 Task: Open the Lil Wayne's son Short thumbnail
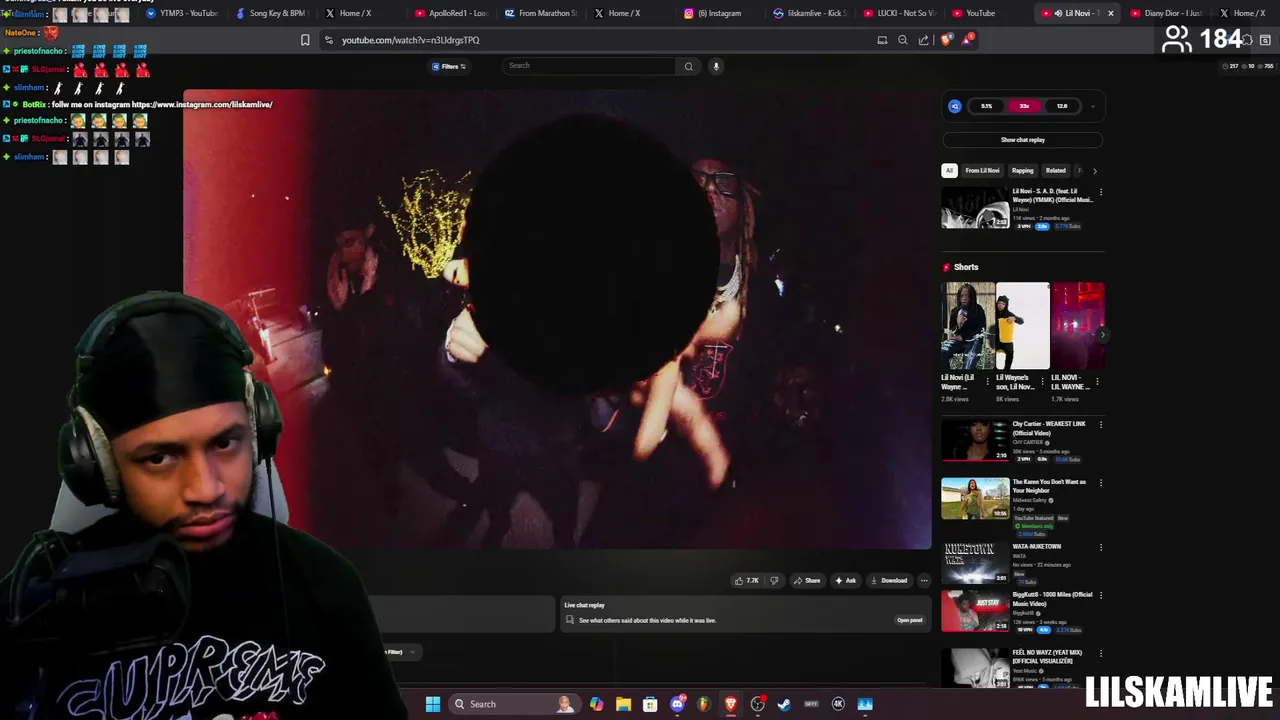click(x=1022, y=326)
